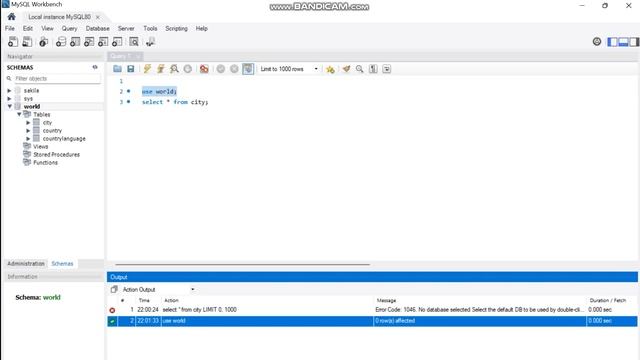Viewport: 640px width, 360px height.
Task: Execute statement under cursor icon
Action: (x=161, y=69)
